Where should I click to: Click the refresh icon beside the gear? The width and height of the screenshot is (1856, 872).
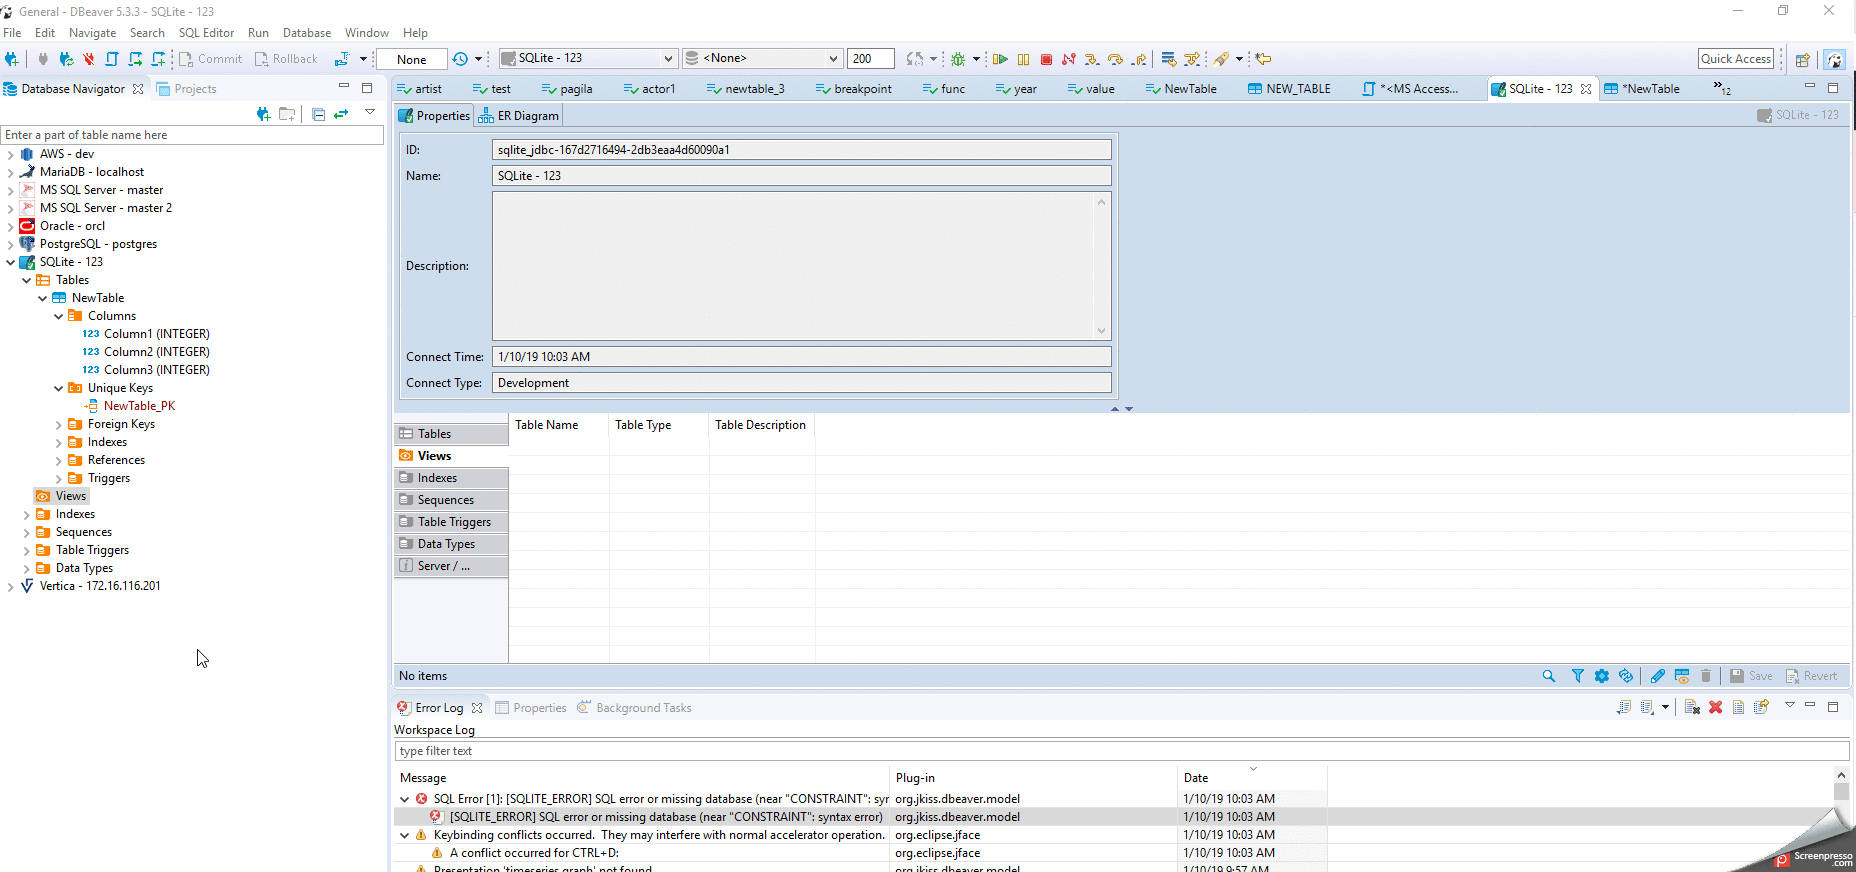1626,676
